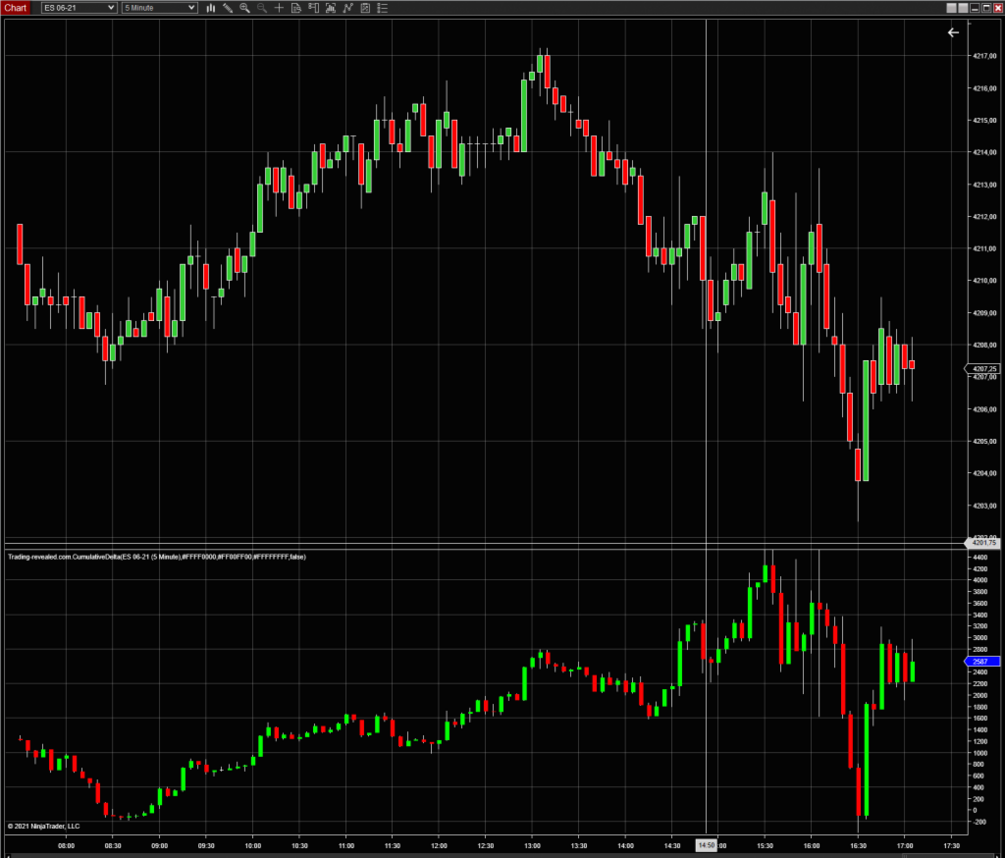Open the bar type chart style icon
The image size is (1005, 858).
pyautogui.click(x=211, y=8)
